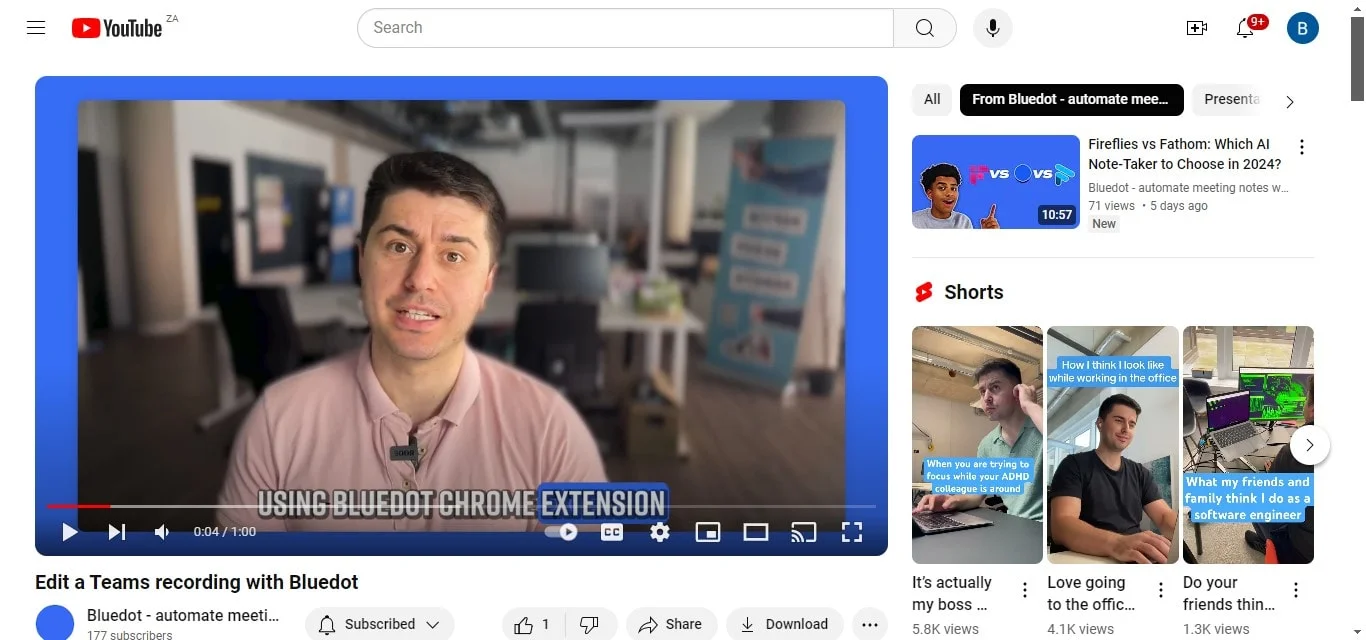Open the ADHD colleague short
1366x640 pixels.
[x=977, y=445]
